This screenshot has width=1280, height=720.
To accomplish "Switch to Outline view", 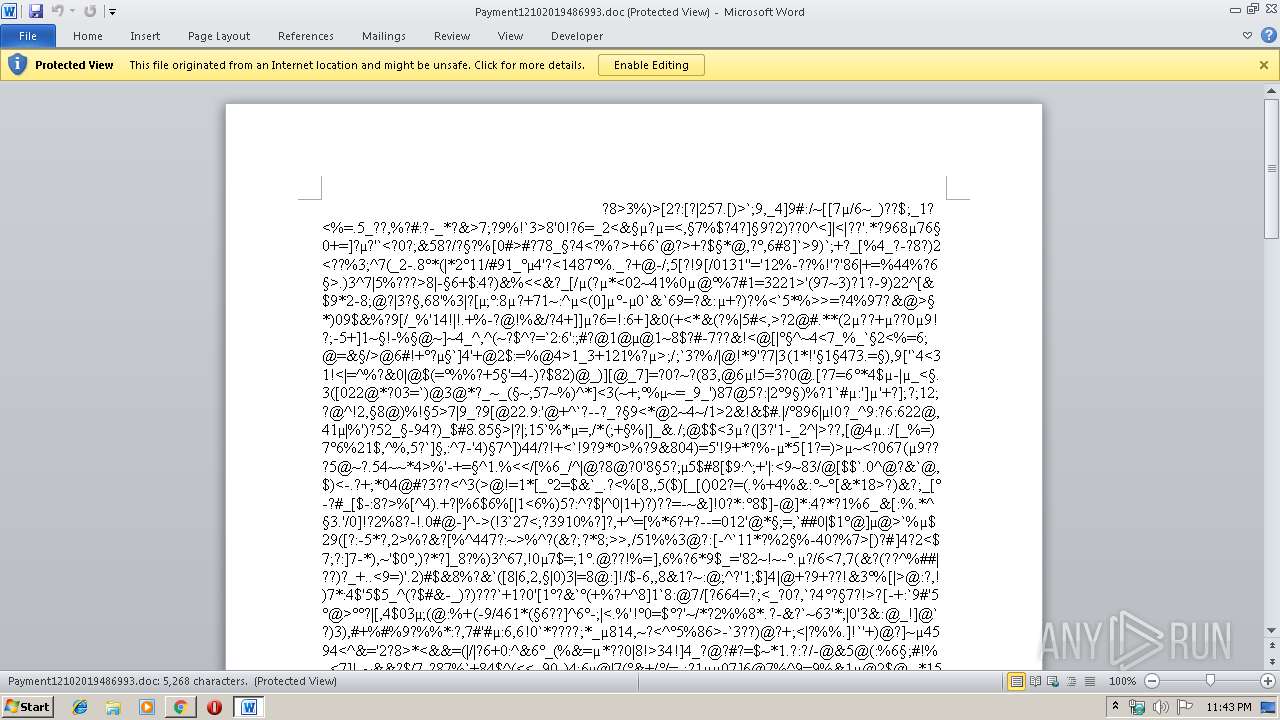I will point(1071,681).
